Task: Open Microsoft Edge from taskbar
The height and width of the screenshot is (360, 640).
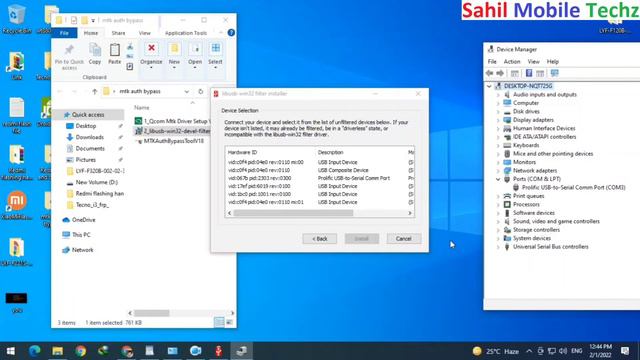Action: click(x=35, y=351)
